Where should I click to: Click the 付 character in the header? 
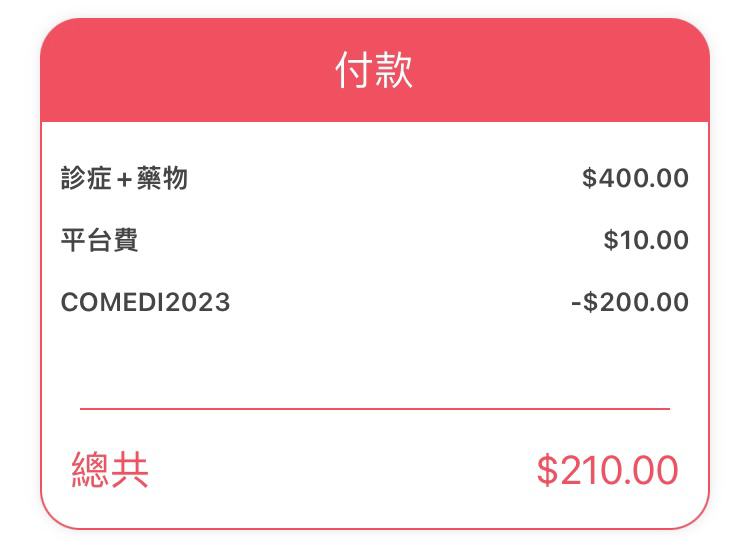[x=353, y=70]
